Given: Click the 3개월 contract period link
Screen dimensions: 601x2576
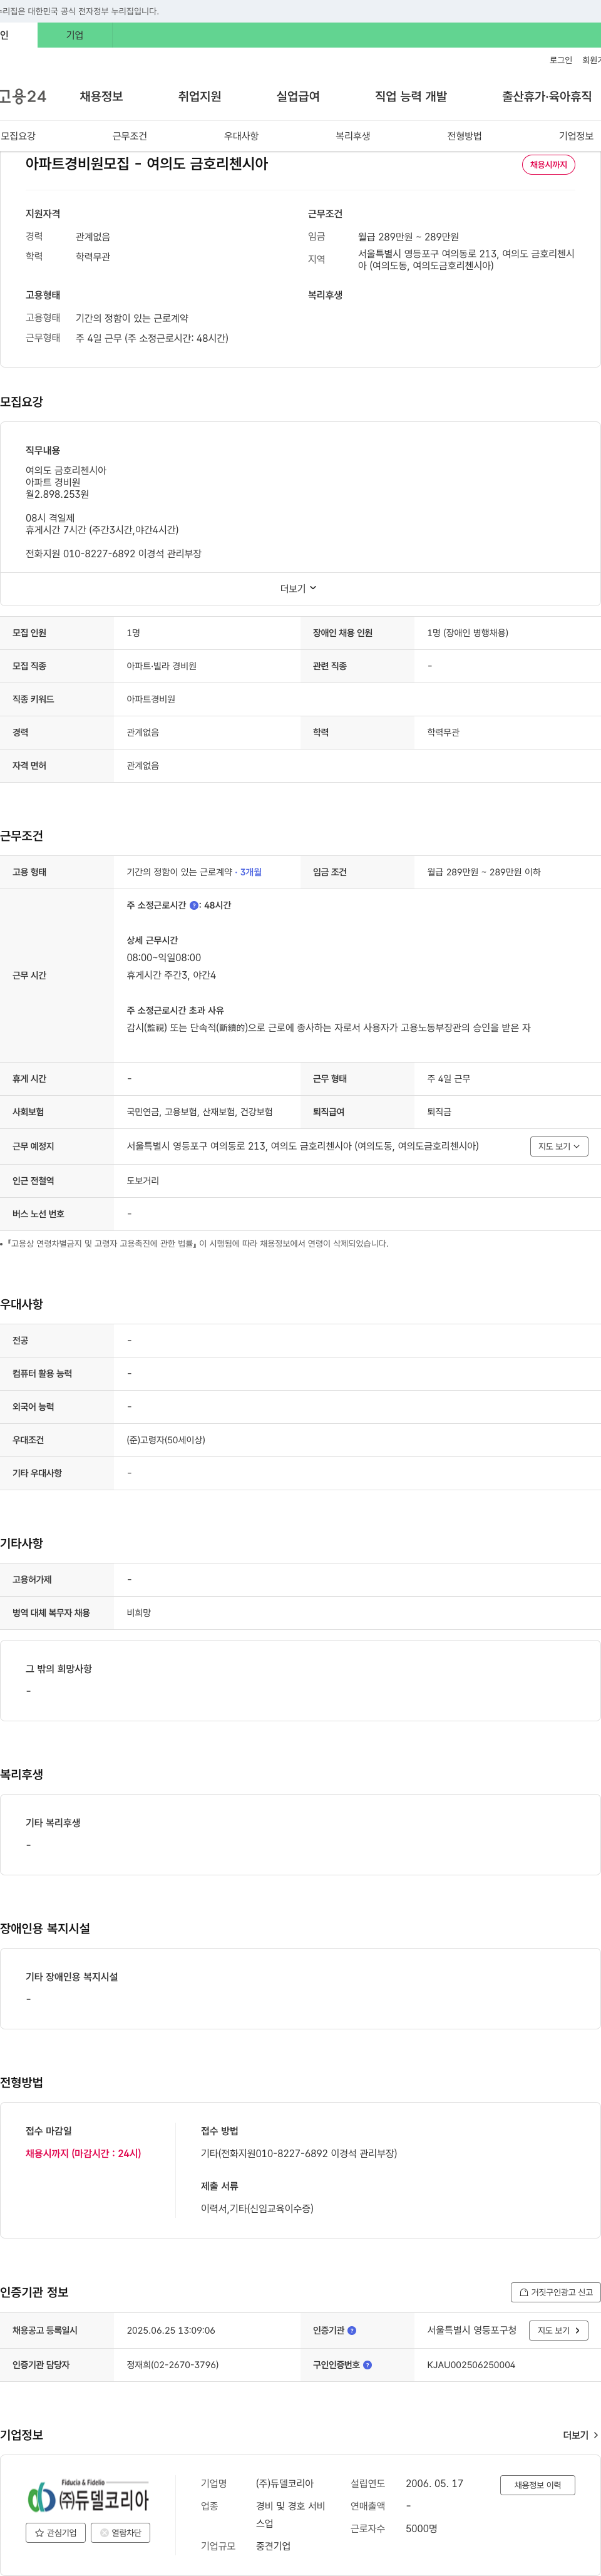Looking at the screenshot, I should tap(251, 872).
